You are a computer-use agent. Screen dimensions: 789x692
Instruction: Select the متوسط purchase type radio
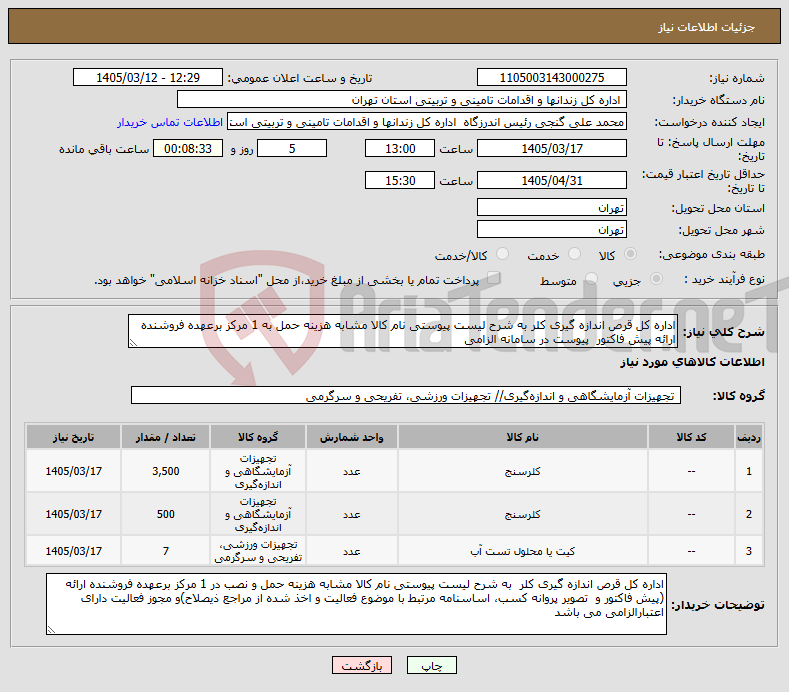[591, 279]
